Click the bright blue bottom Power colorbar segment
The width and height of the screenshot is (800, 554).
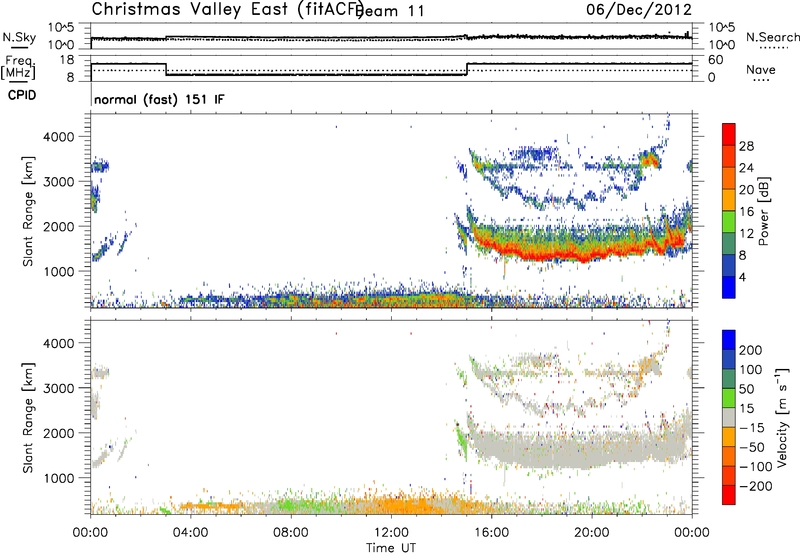(x=729, y=287)
